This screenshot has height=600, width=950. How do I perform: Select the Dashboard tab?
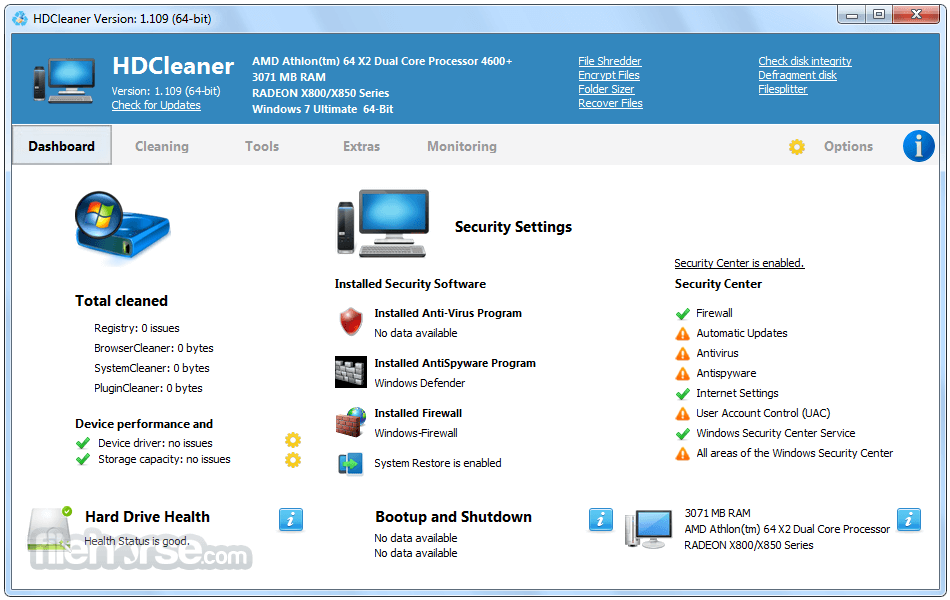(62, 146)
